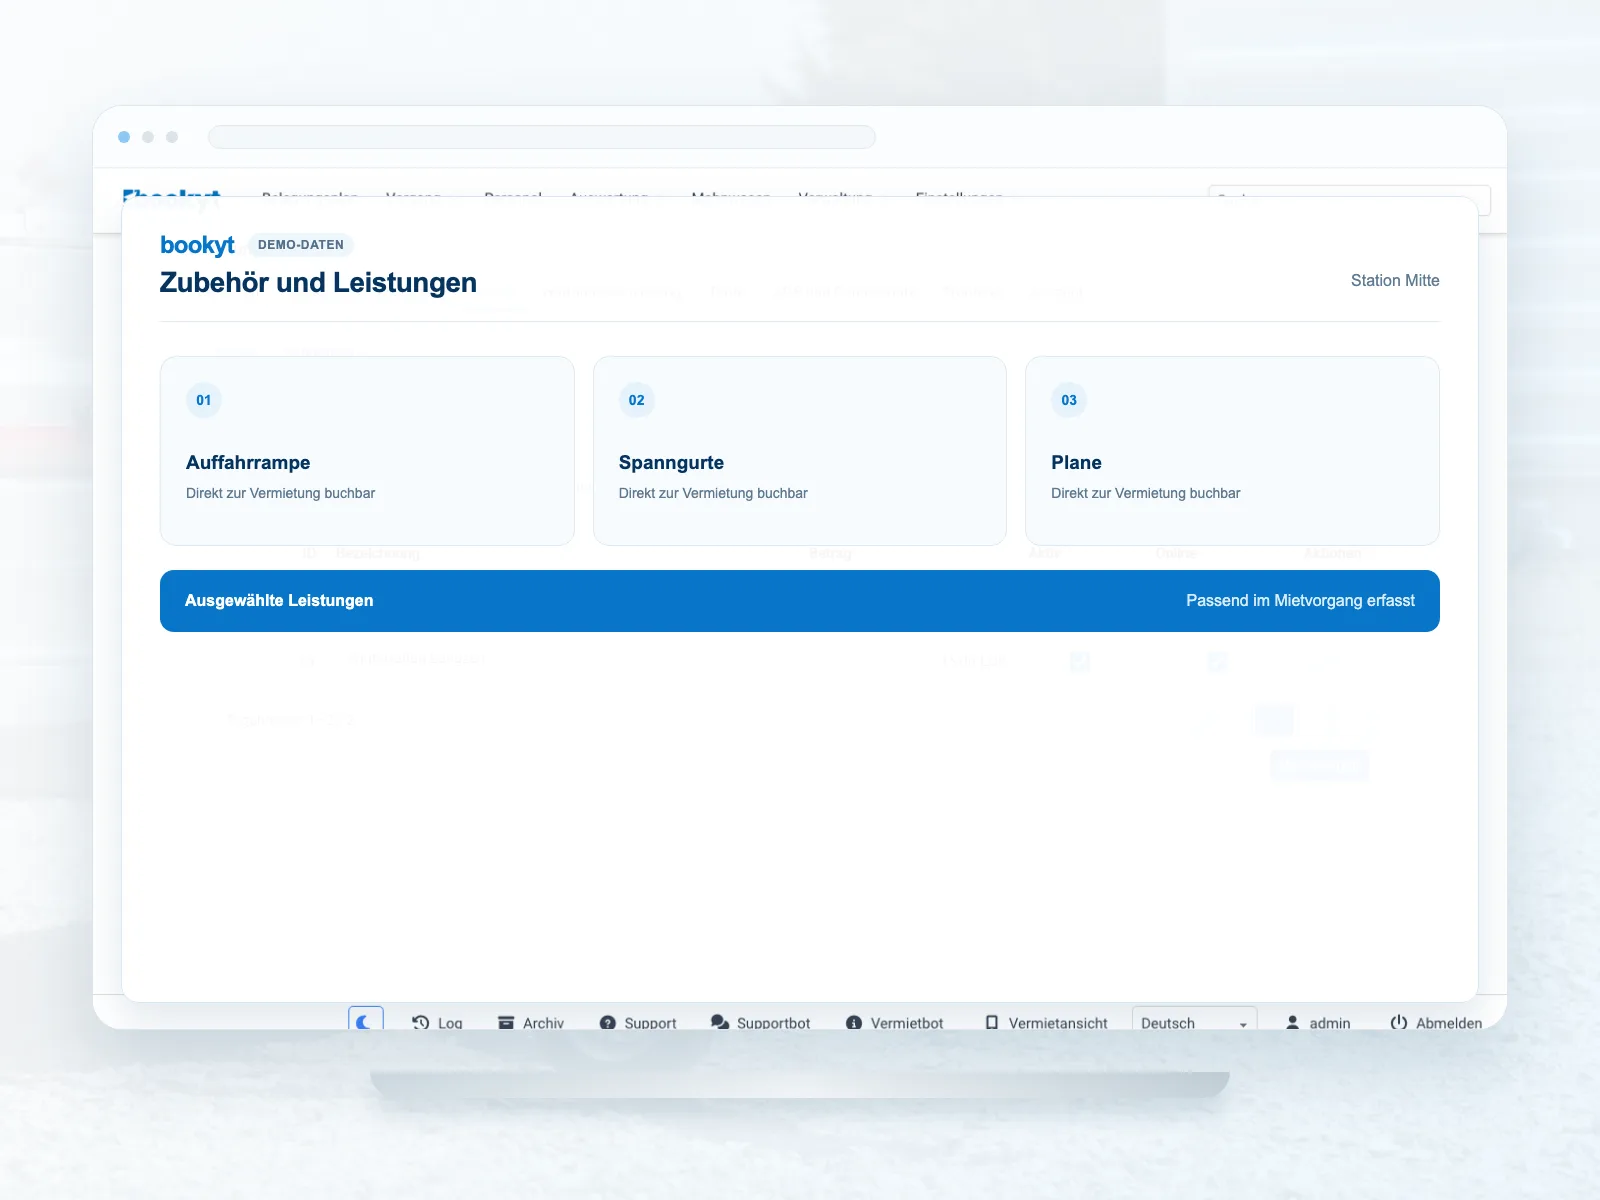Select the Spanngurte card

[799, 451]
